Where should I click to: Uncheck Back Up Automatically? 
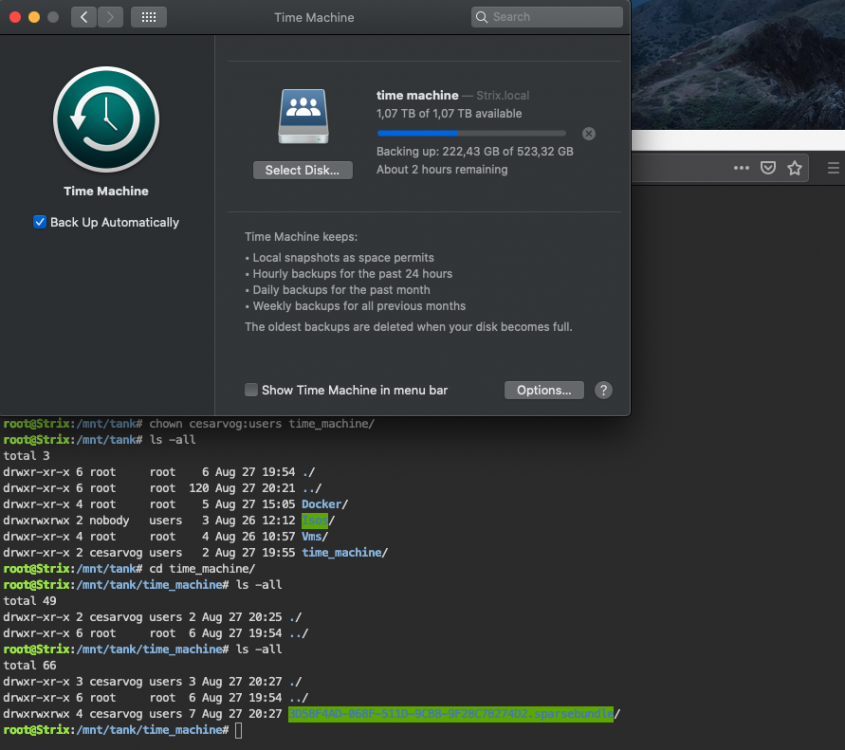click(x=39, y=222)
